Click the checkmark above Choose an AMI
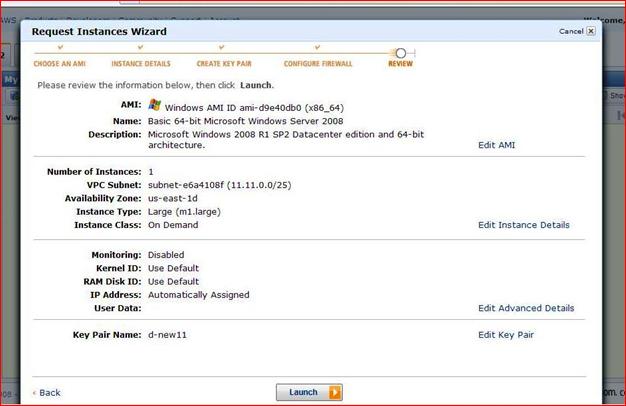 (x=60, y=48)
